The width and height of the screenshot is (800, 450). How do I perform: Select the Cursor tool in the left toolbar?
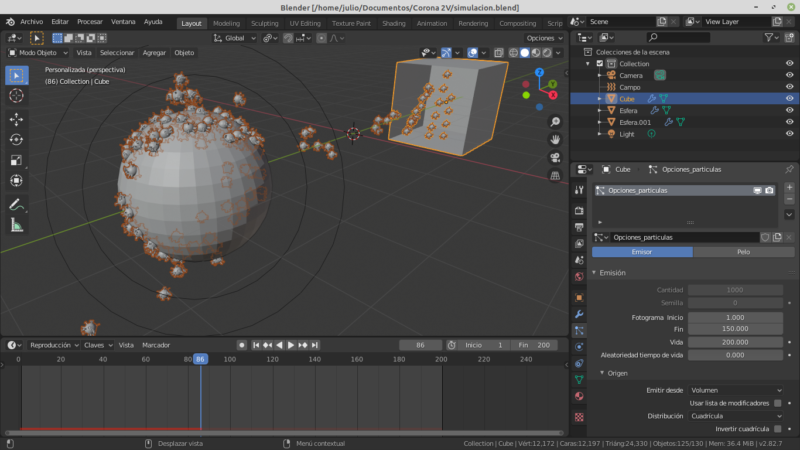click(x=16, y=95)
